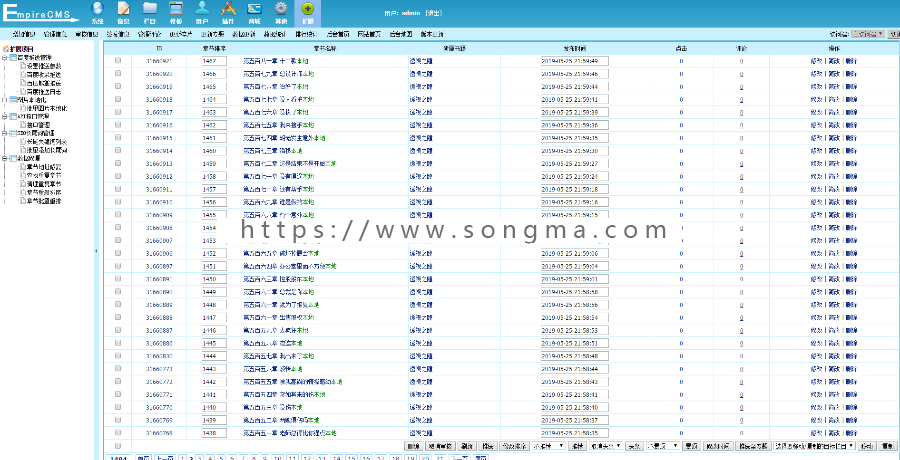Viewport: 900px width, 460px height.
Task: Open 后台首页 in the submenu bar
Action: [x=338, y=34]
